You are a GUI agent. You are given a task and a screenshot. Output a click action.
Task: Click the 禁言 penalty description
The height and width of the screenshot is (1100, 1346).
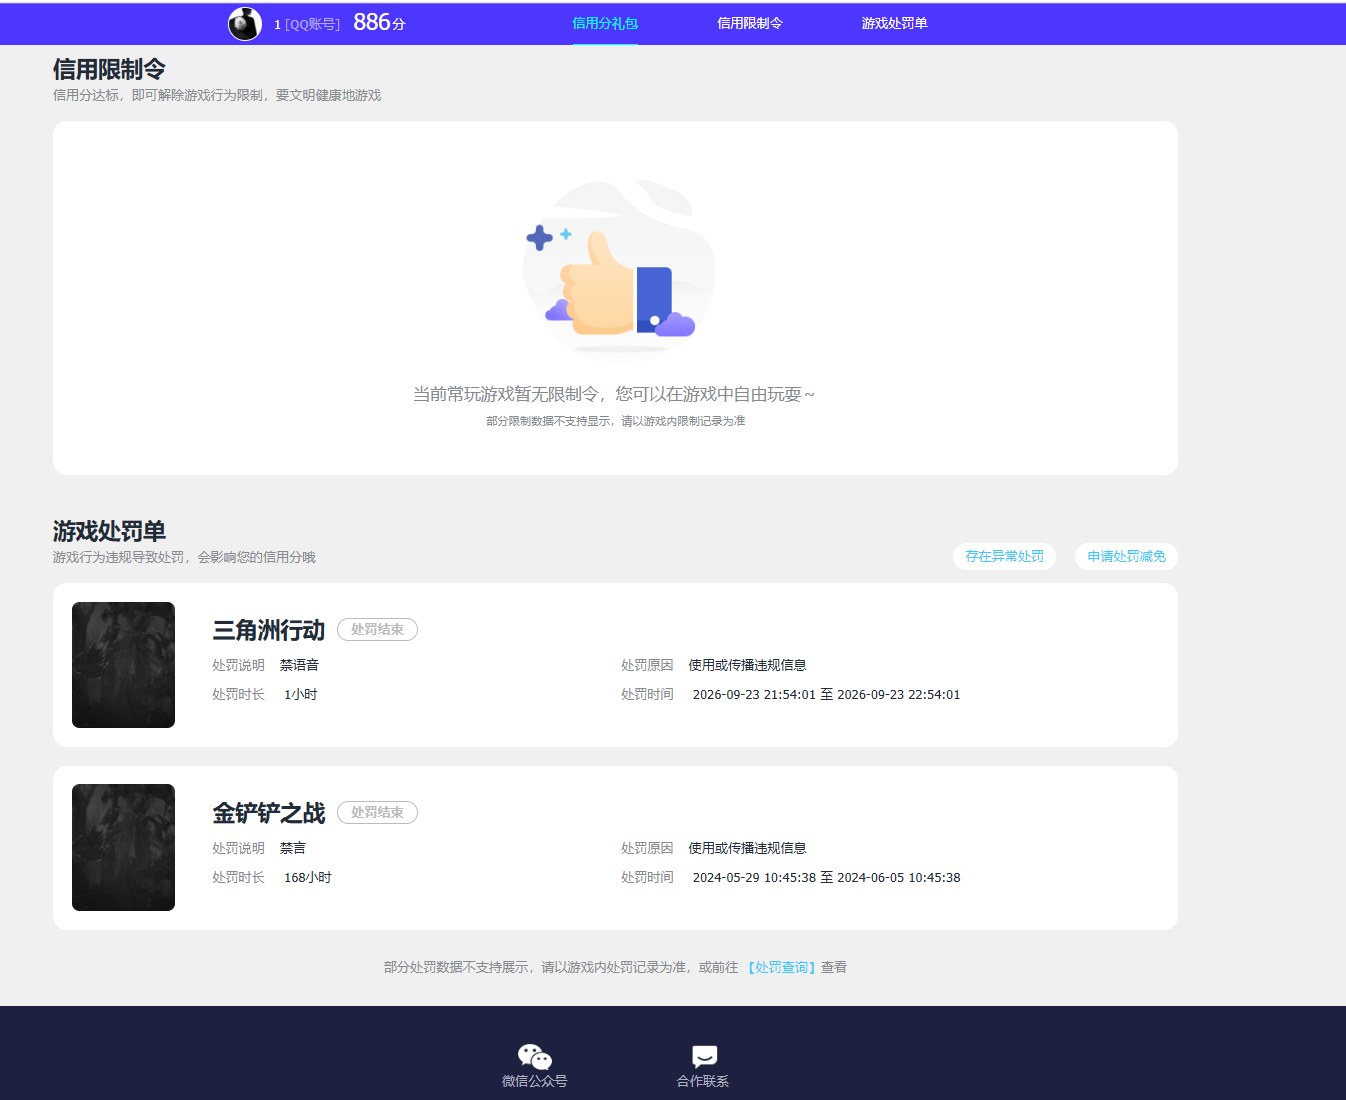tap(293, 848)
